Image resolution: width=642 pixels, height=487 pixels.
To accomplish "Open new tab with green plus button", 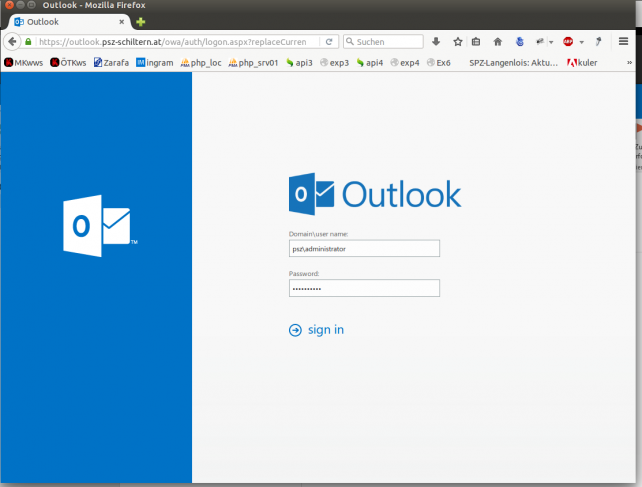I will click(141, 22).
